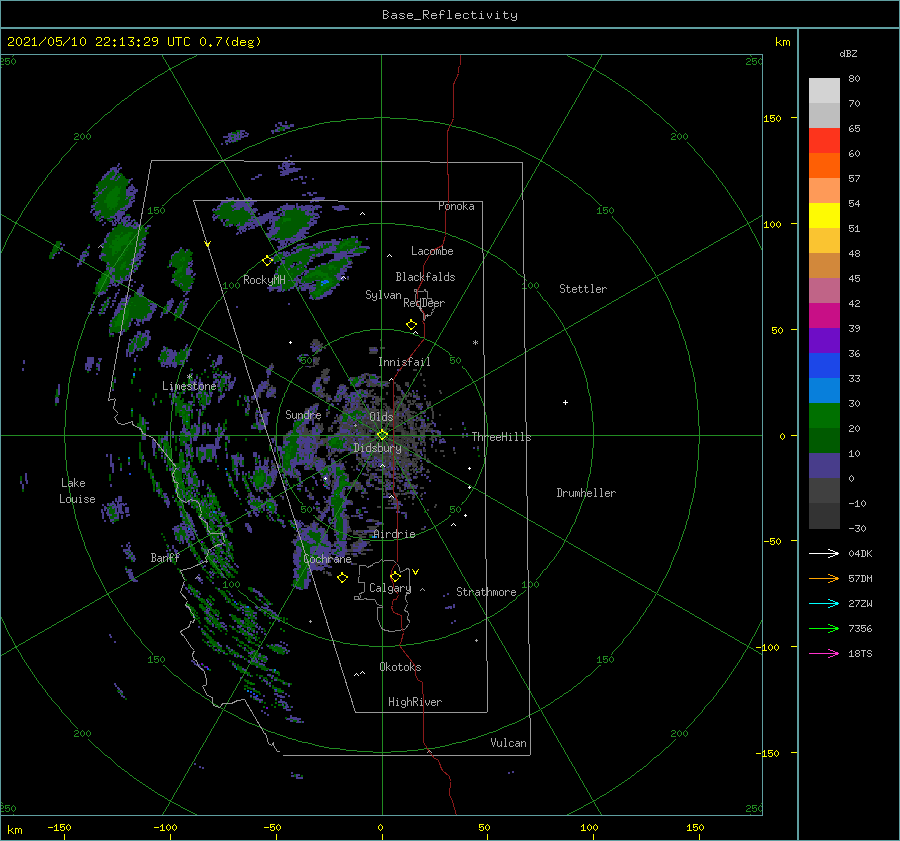Pick the tan 45-48 dBZ swatch
This screenshot has width=900, height=841.
tap(824, 266)
